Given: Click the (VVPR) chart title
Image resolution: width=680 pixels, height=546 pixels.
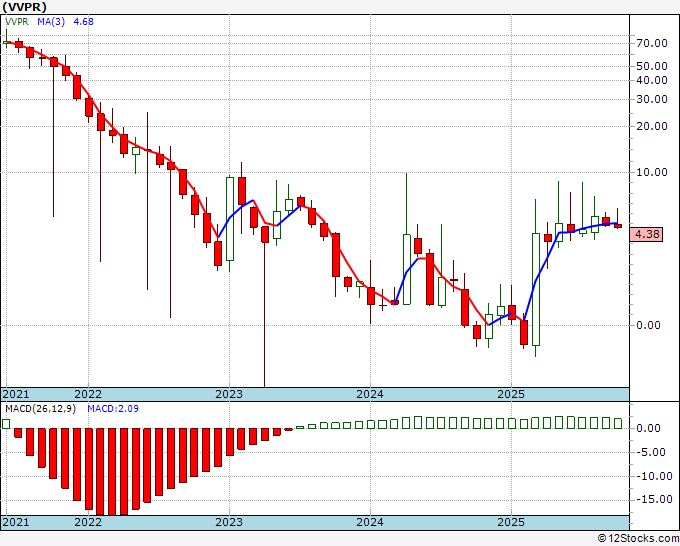Looking at the screenshot, I should [x=24, y=7].
